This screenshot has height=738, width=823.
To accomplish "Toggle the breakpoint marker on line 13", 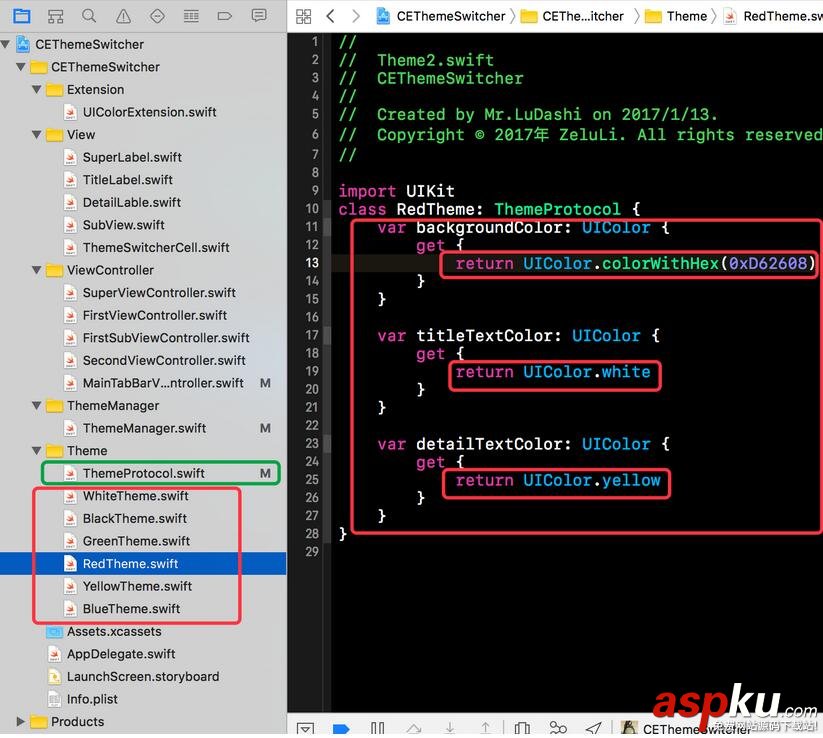I will 311,263.
